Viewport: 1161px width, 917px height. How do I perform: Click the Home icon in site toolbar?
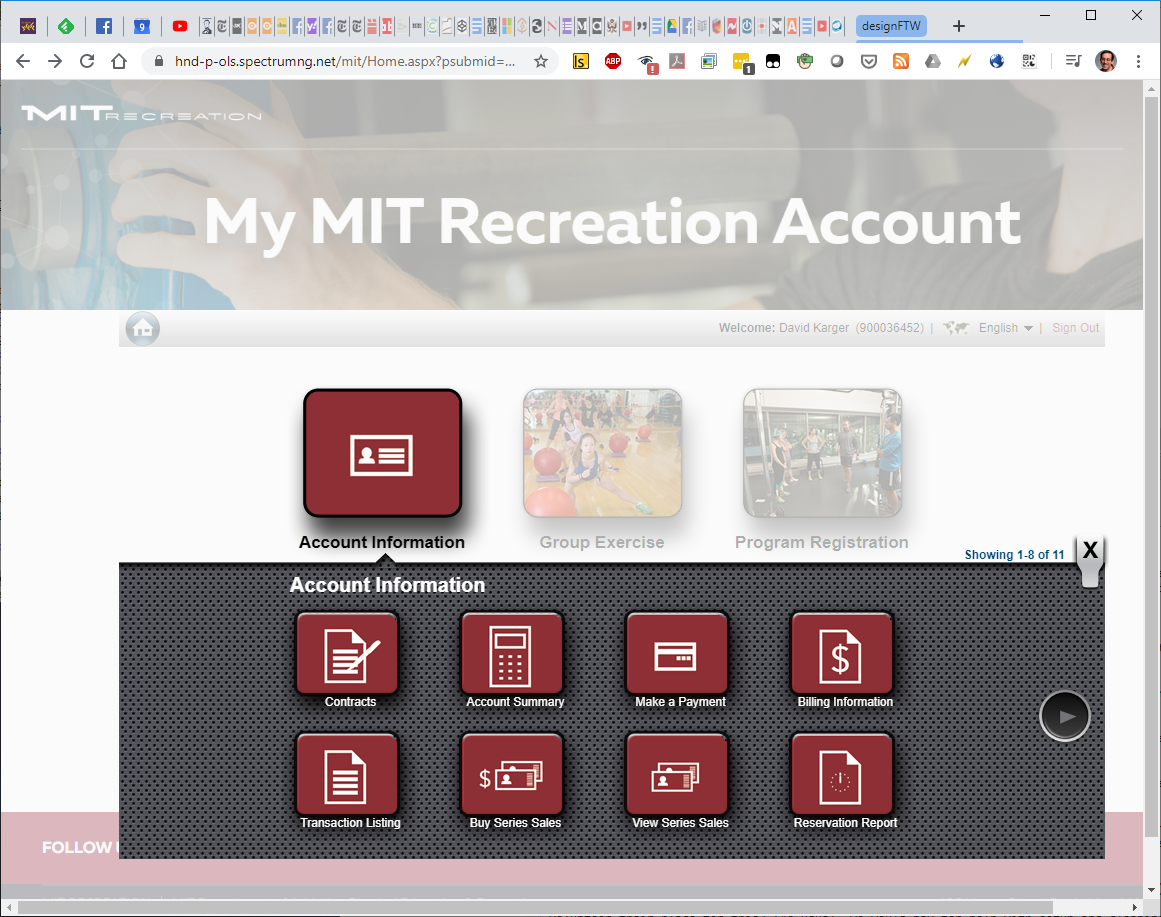click(x=143, y=328)
